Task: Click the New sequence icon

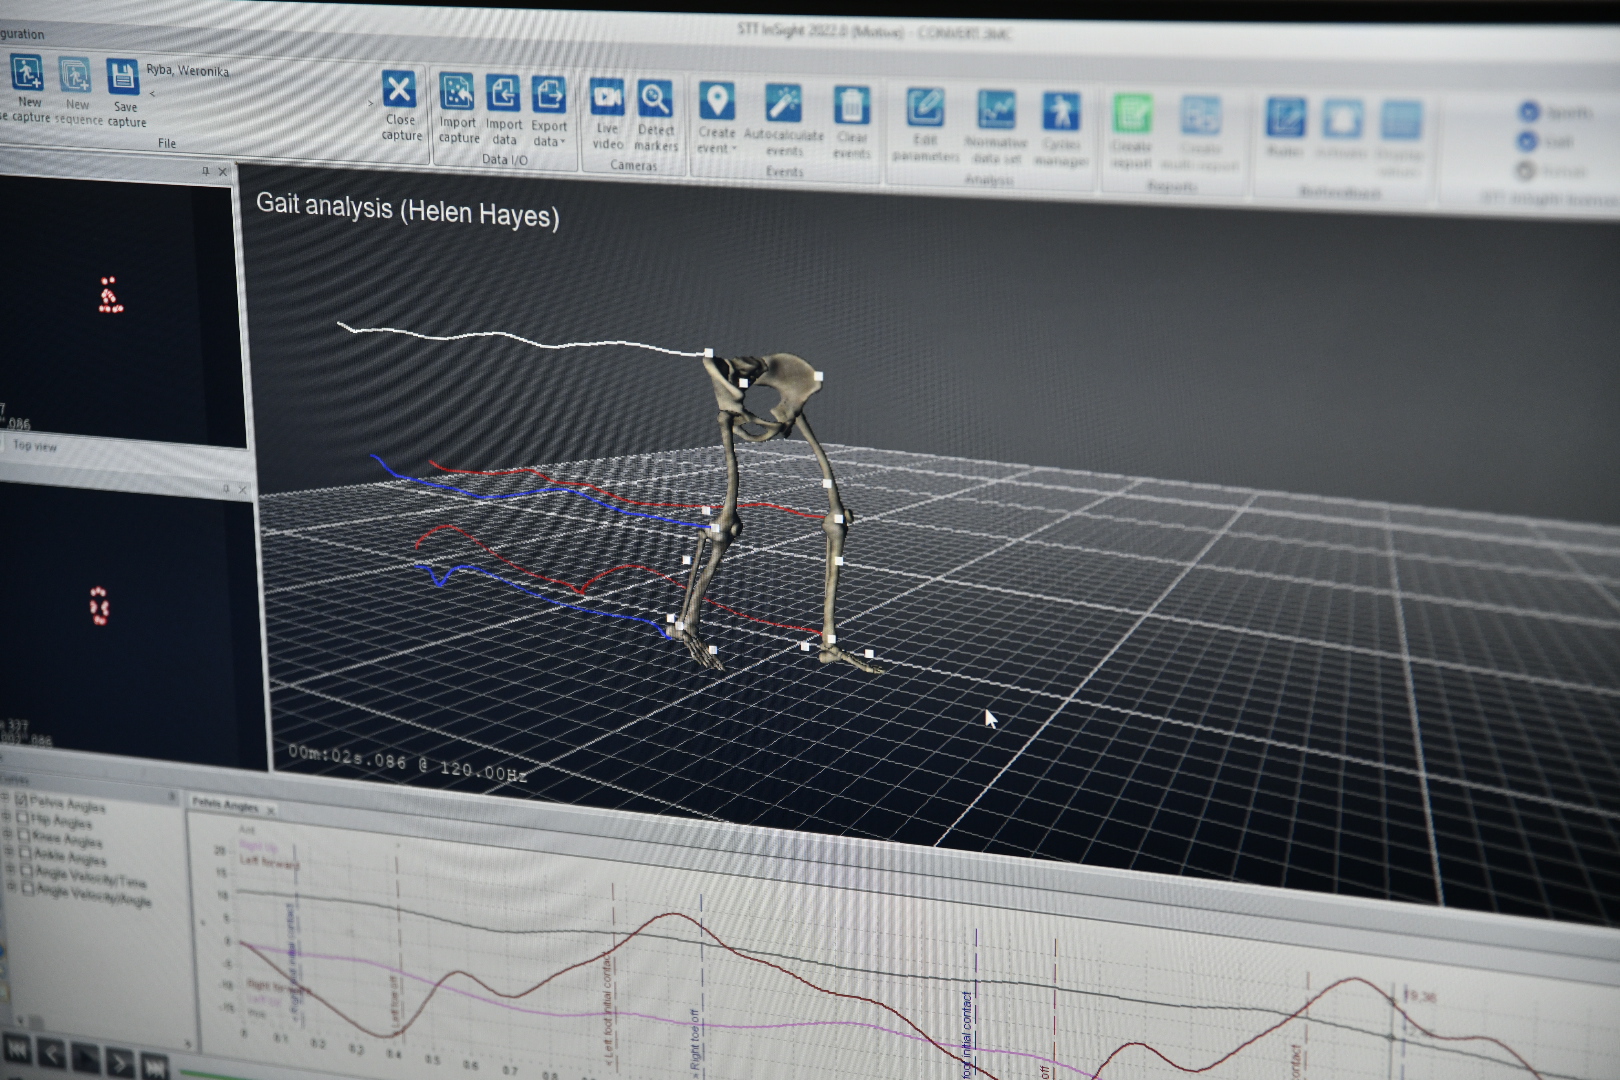Action: tap(74, 76)
